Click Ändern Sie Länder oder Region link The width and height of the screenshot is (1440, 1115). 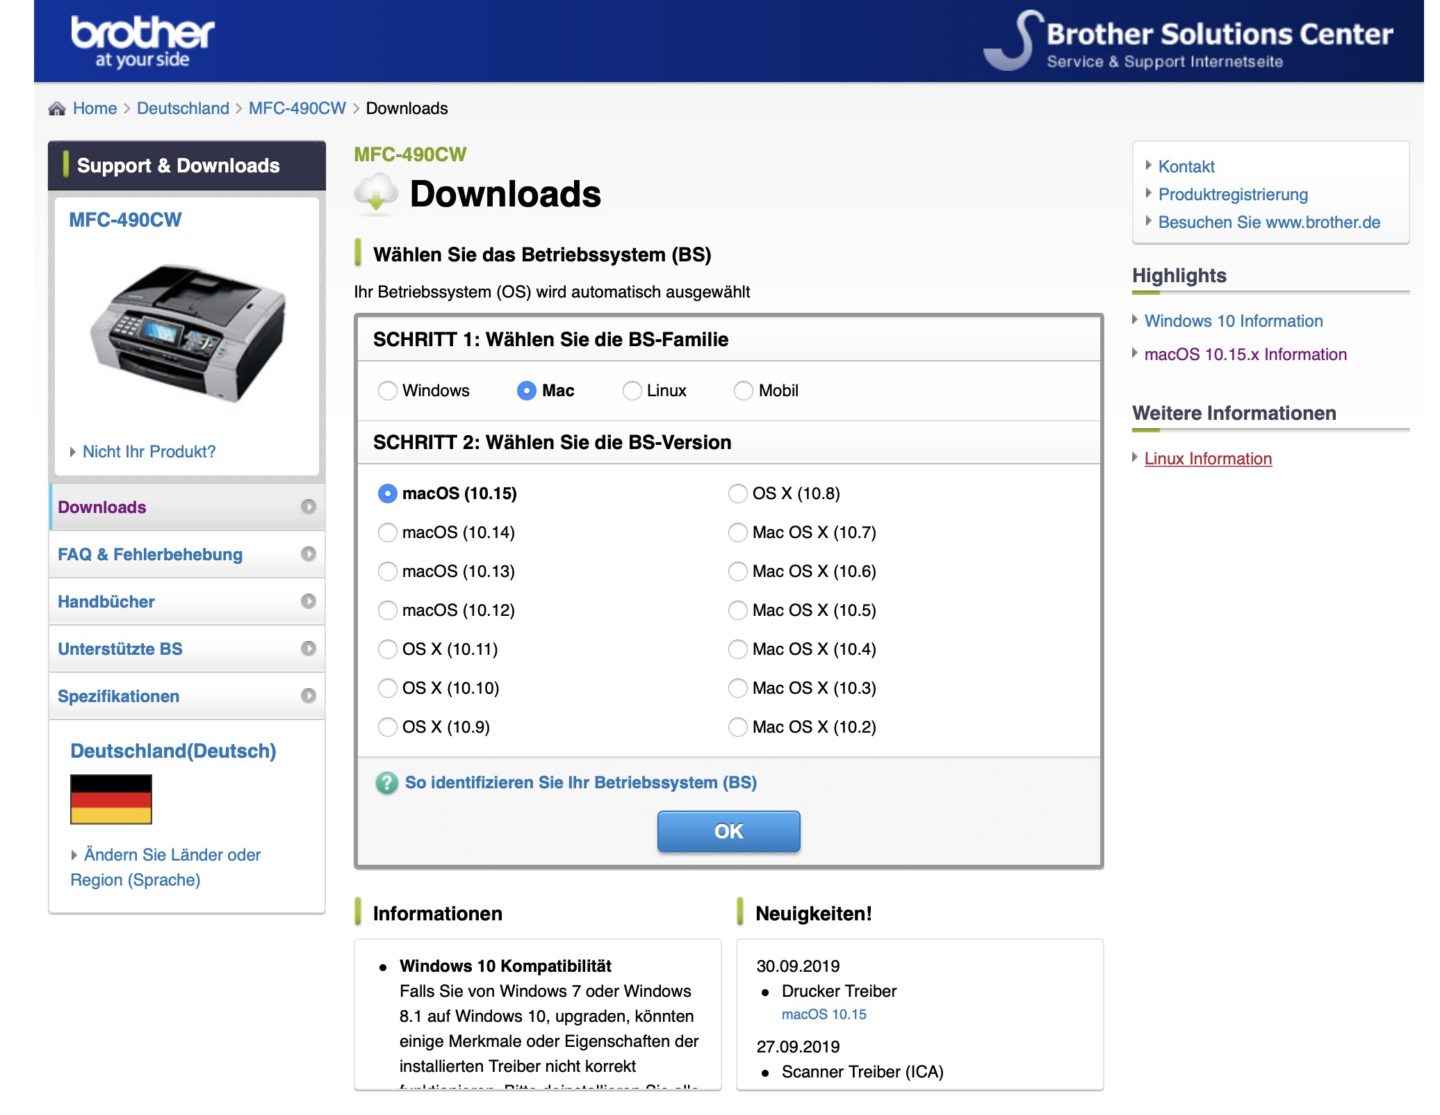tap(166, 868)
